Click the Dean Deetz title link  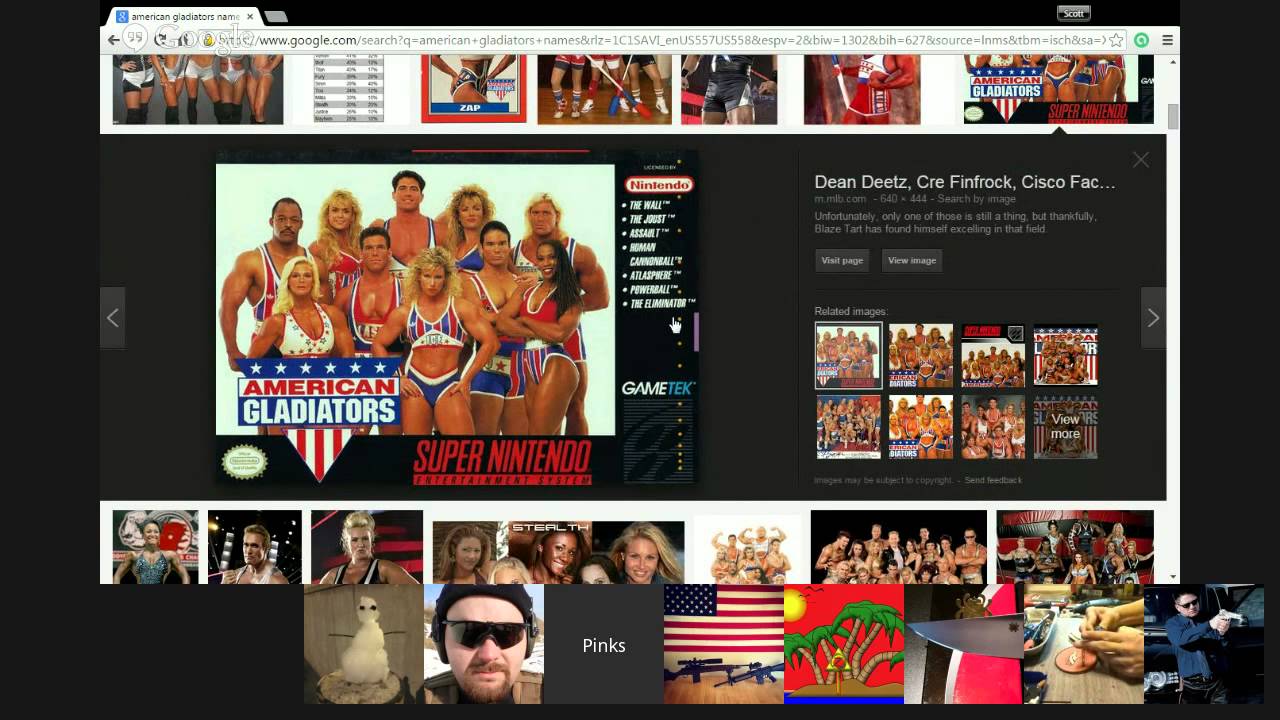965,182
